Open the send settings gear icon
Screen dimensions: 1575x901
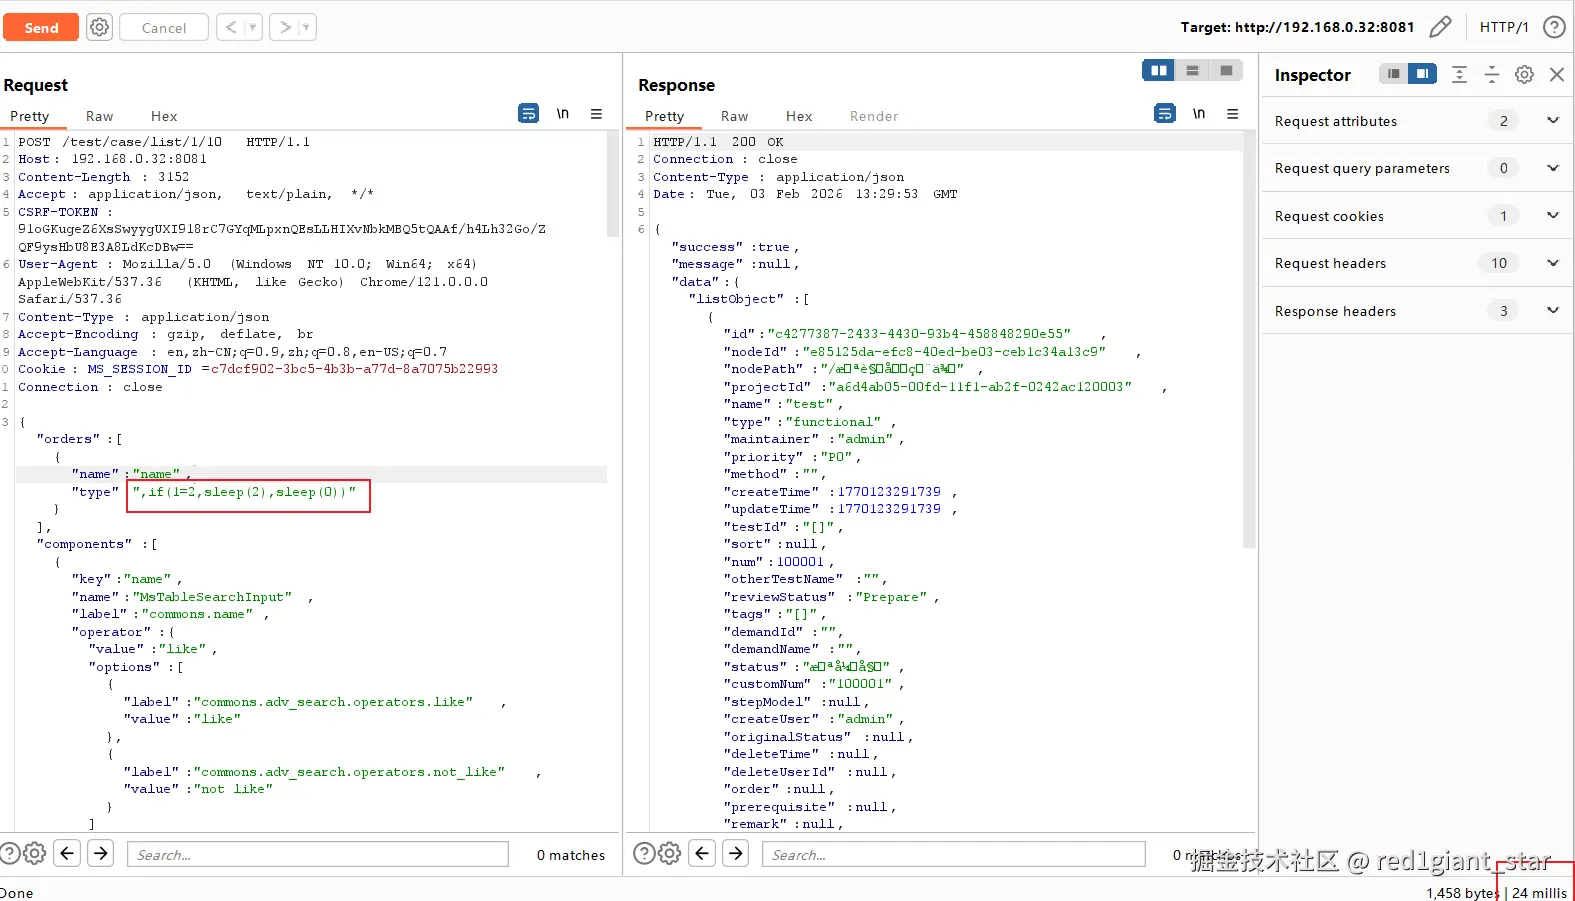[x=99, y=27]
